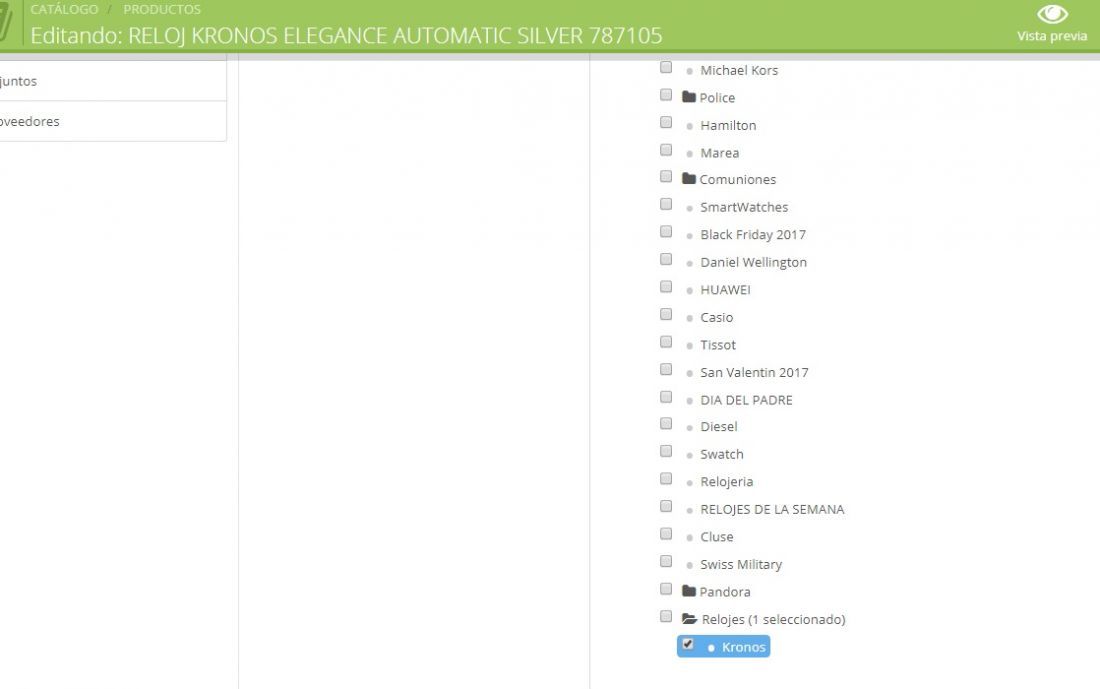Select the HUAWEI tree label
The width and height of the screenshot is (1100, 689).
[725, 290]
